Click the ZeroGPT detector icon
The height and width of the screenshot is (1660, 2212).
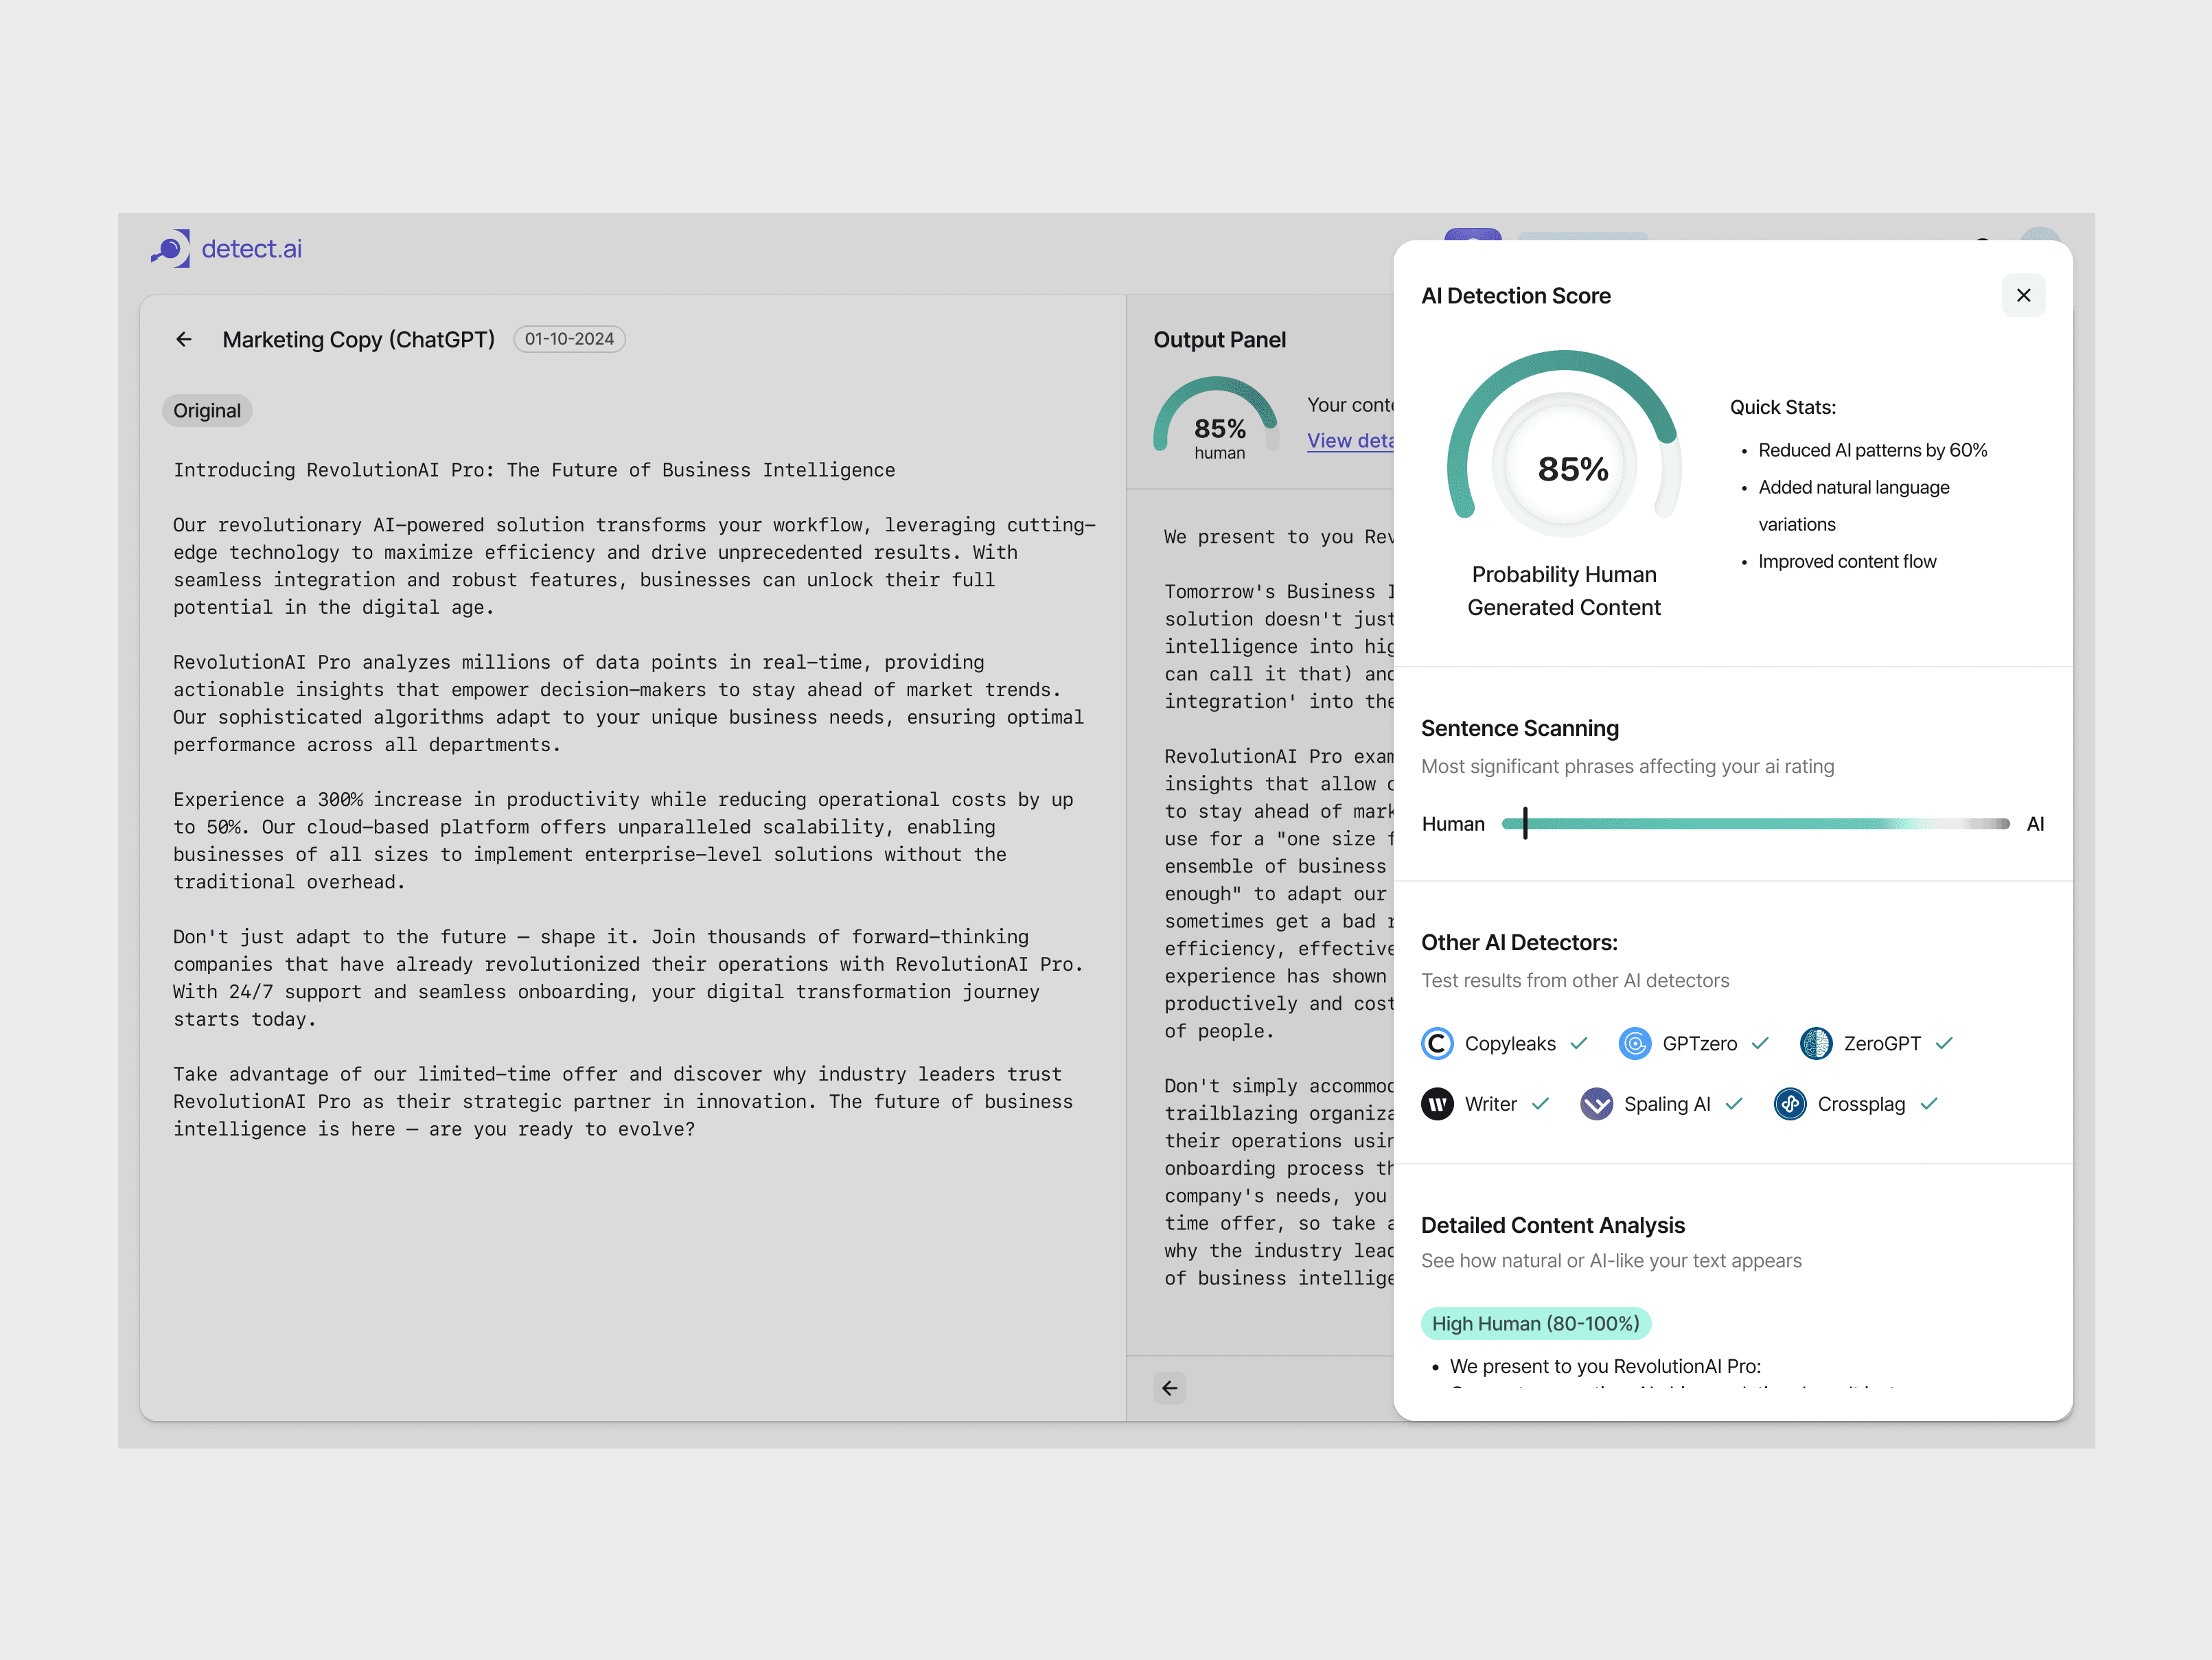(1815, 1043)
